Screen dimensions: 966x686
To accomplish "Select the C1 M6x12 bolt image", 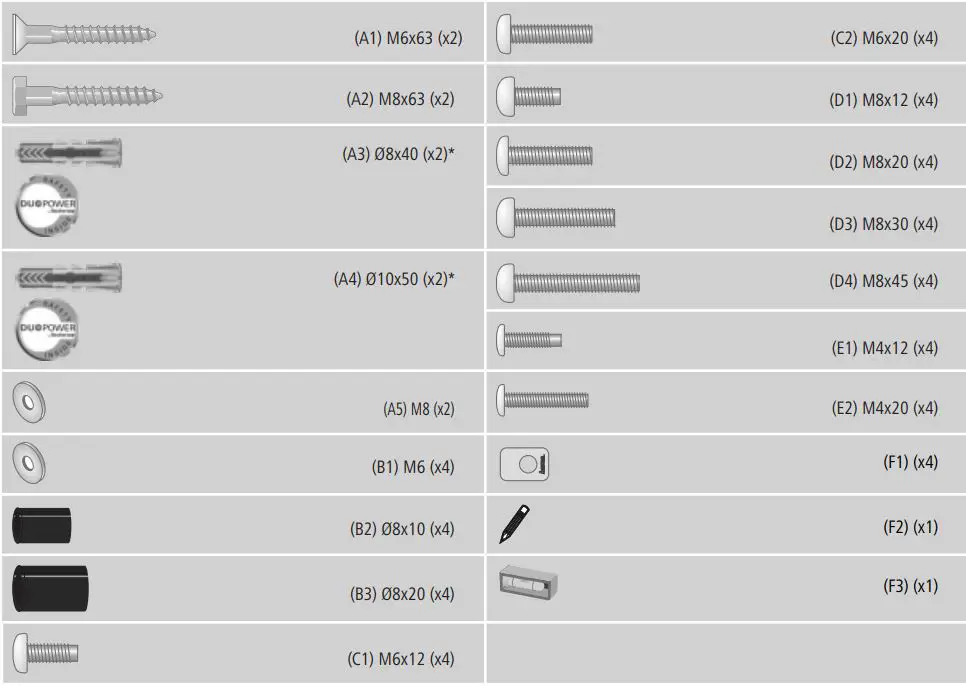I will tap(46, 654).
